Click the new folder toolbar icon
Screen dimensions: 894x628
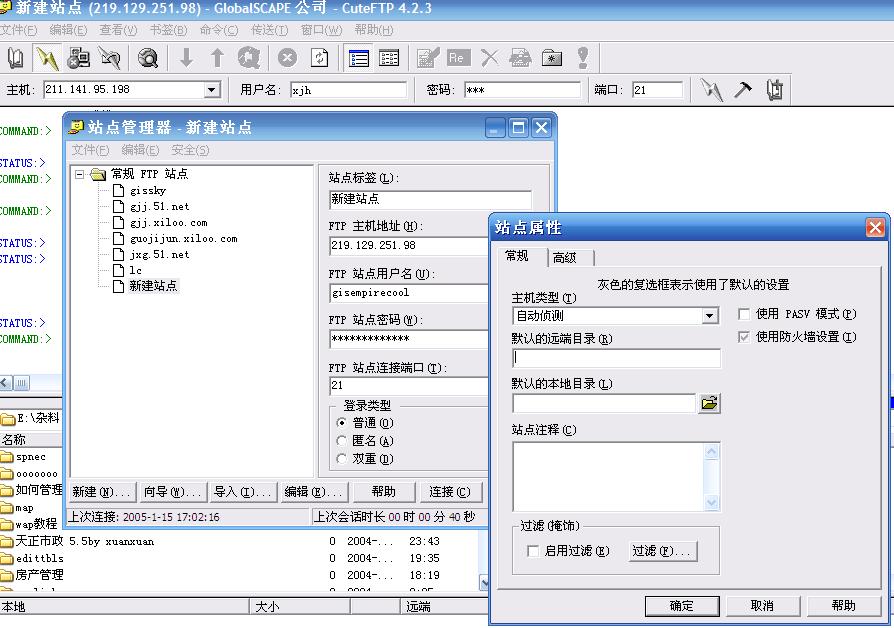[551, 58]
